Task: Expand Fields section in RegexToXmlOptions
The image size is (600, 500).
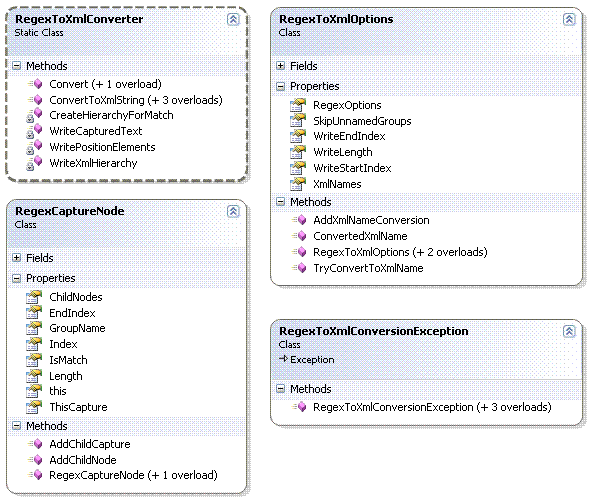Action: tap(280, 66)
